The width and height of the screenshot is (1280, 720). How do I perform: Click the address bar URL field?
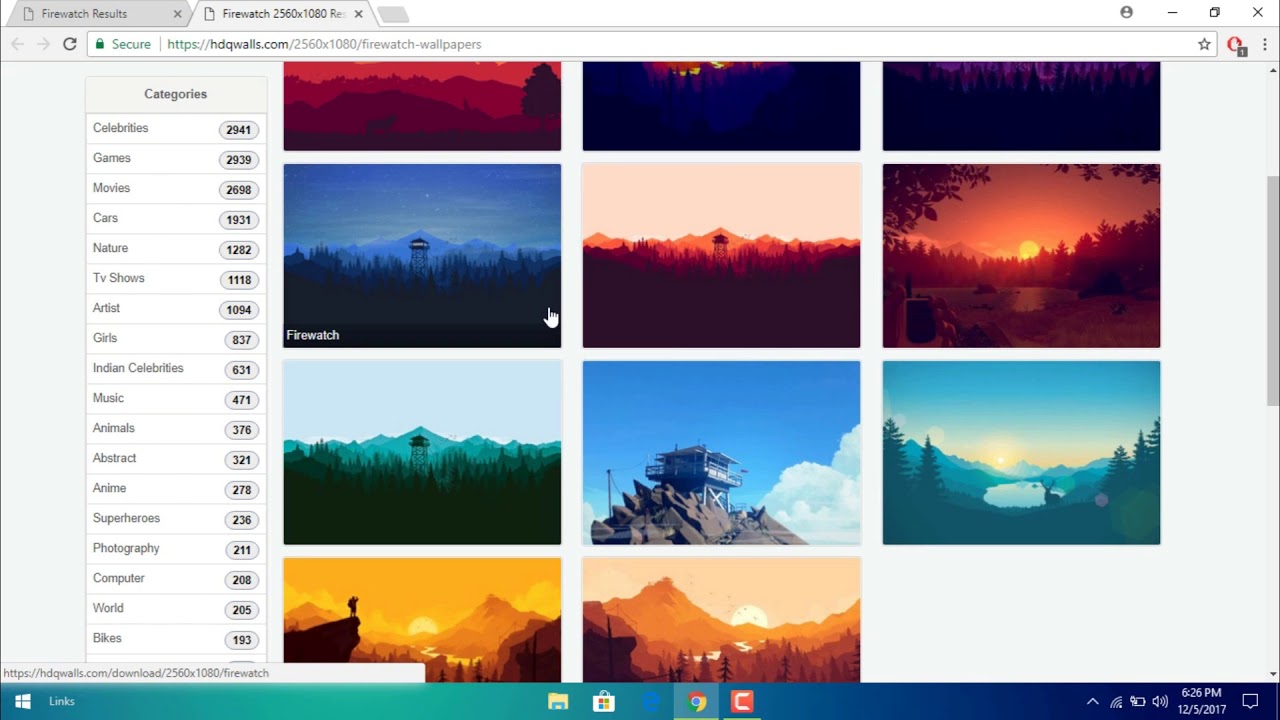[x=600, y=44]
